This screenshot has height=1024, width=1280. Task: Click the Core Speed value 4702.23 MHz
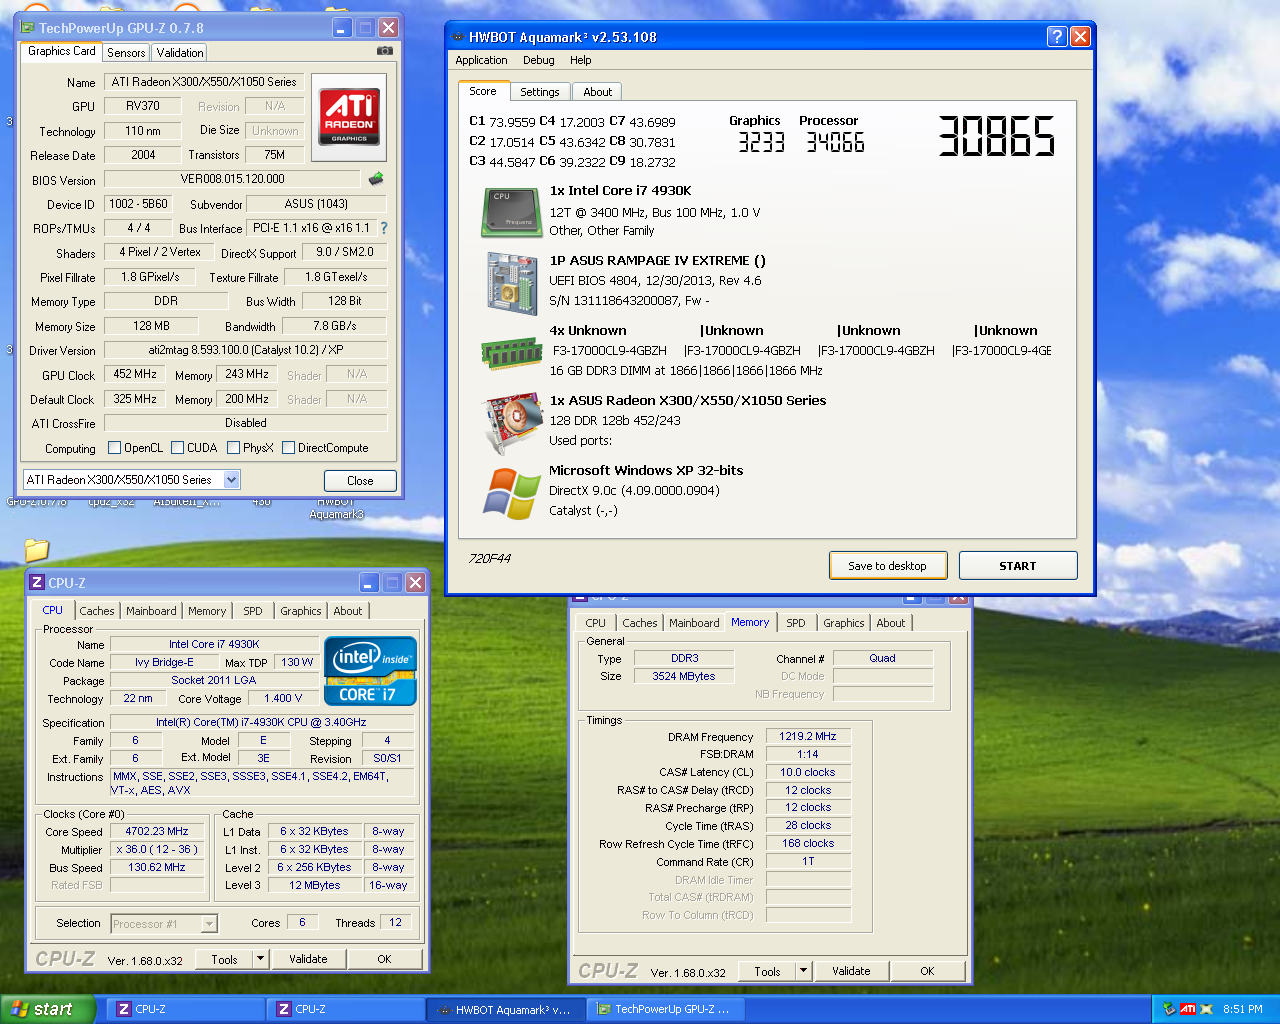point(157,831)
